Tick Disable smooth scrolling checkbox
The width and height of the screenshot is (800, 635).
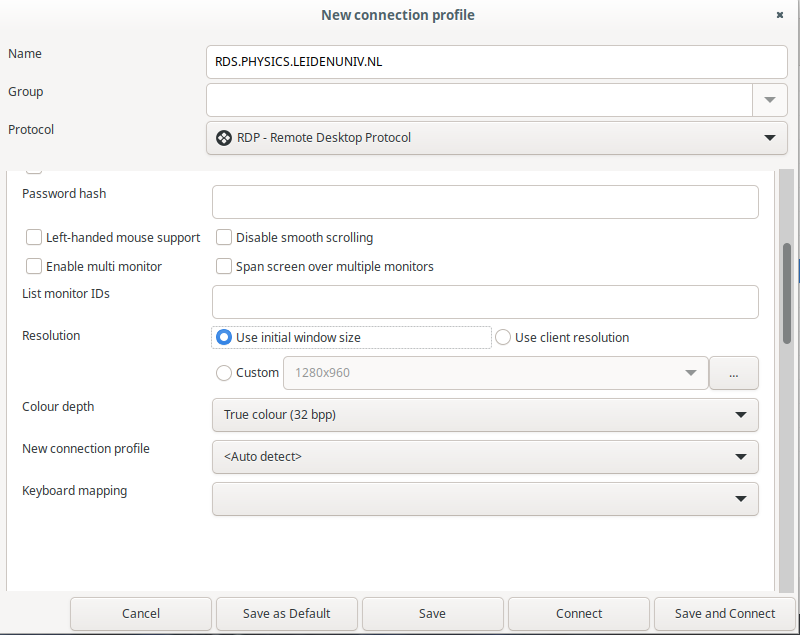pos(224,238)
